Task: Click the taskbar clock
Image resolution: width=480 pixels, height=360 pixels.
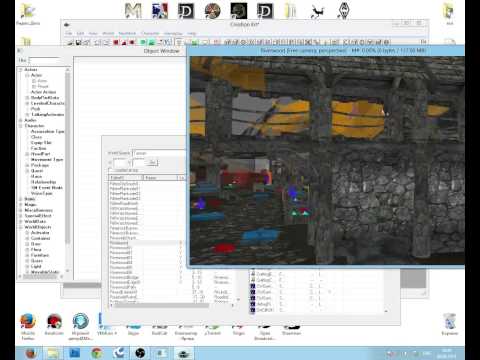Action: [446, 353]
